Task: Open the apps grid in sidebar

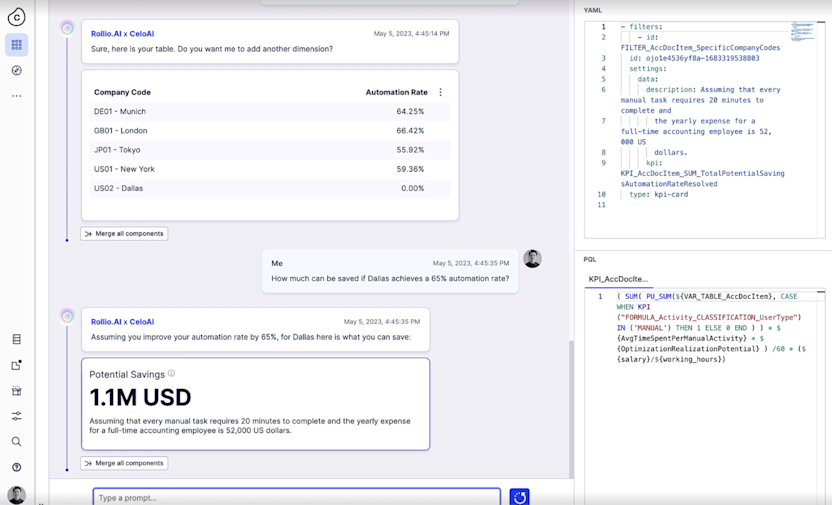Action: [16, 45]
